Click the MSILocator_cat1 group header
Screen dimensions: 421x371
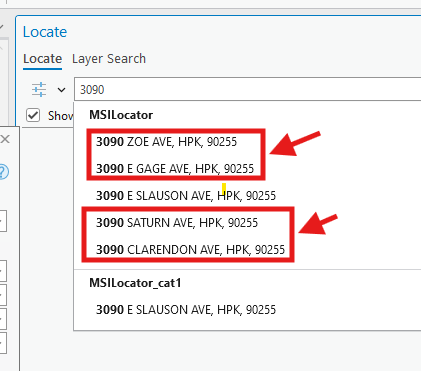click(x=135, y=283)
